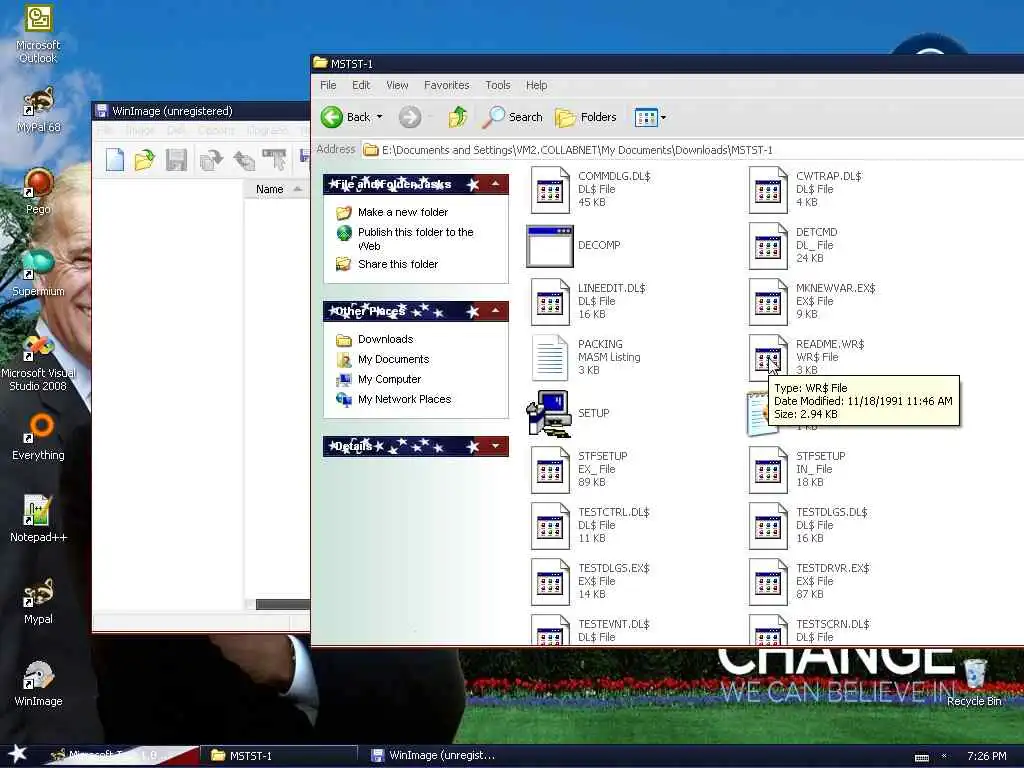This screenshot has width=1024, height=768.
Task: Open the File menu in Explorer
Action: (x=328, y=85)
